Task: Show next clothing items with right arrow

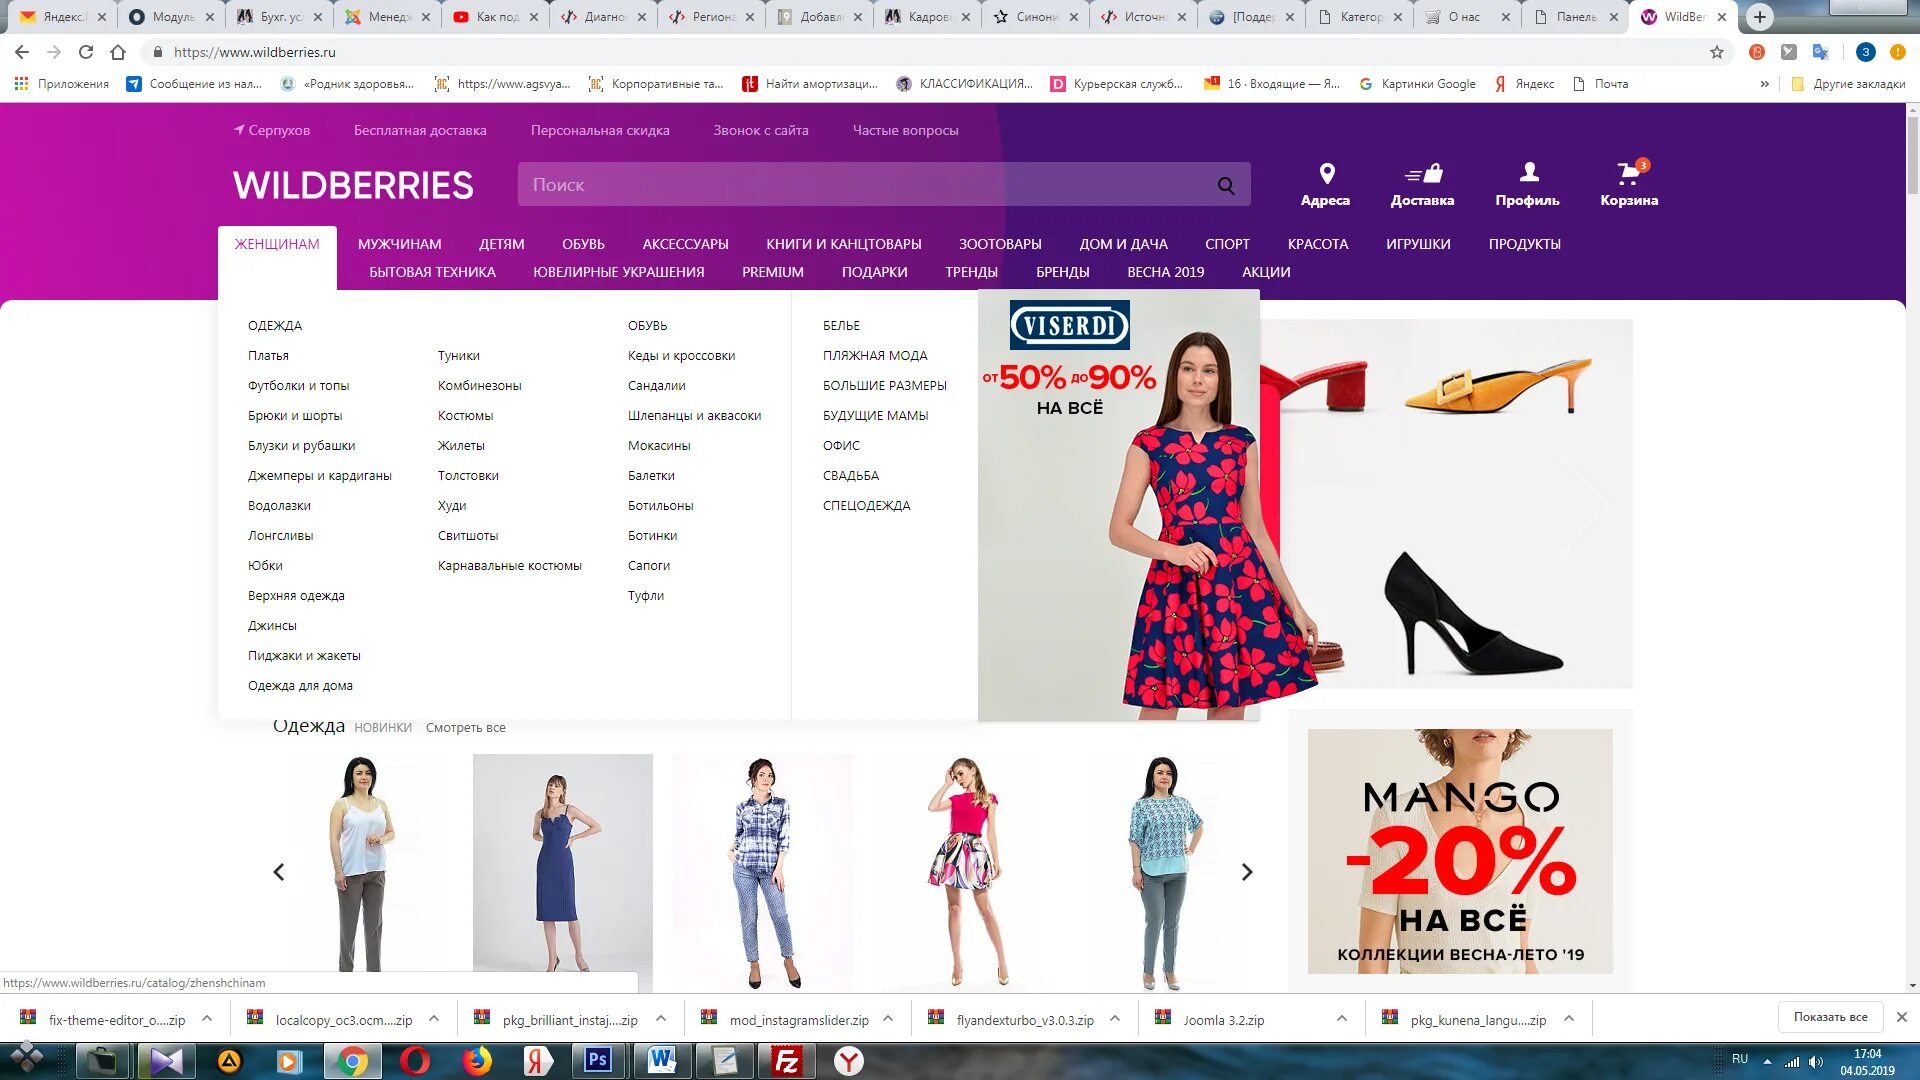Action: [1246, 872]
